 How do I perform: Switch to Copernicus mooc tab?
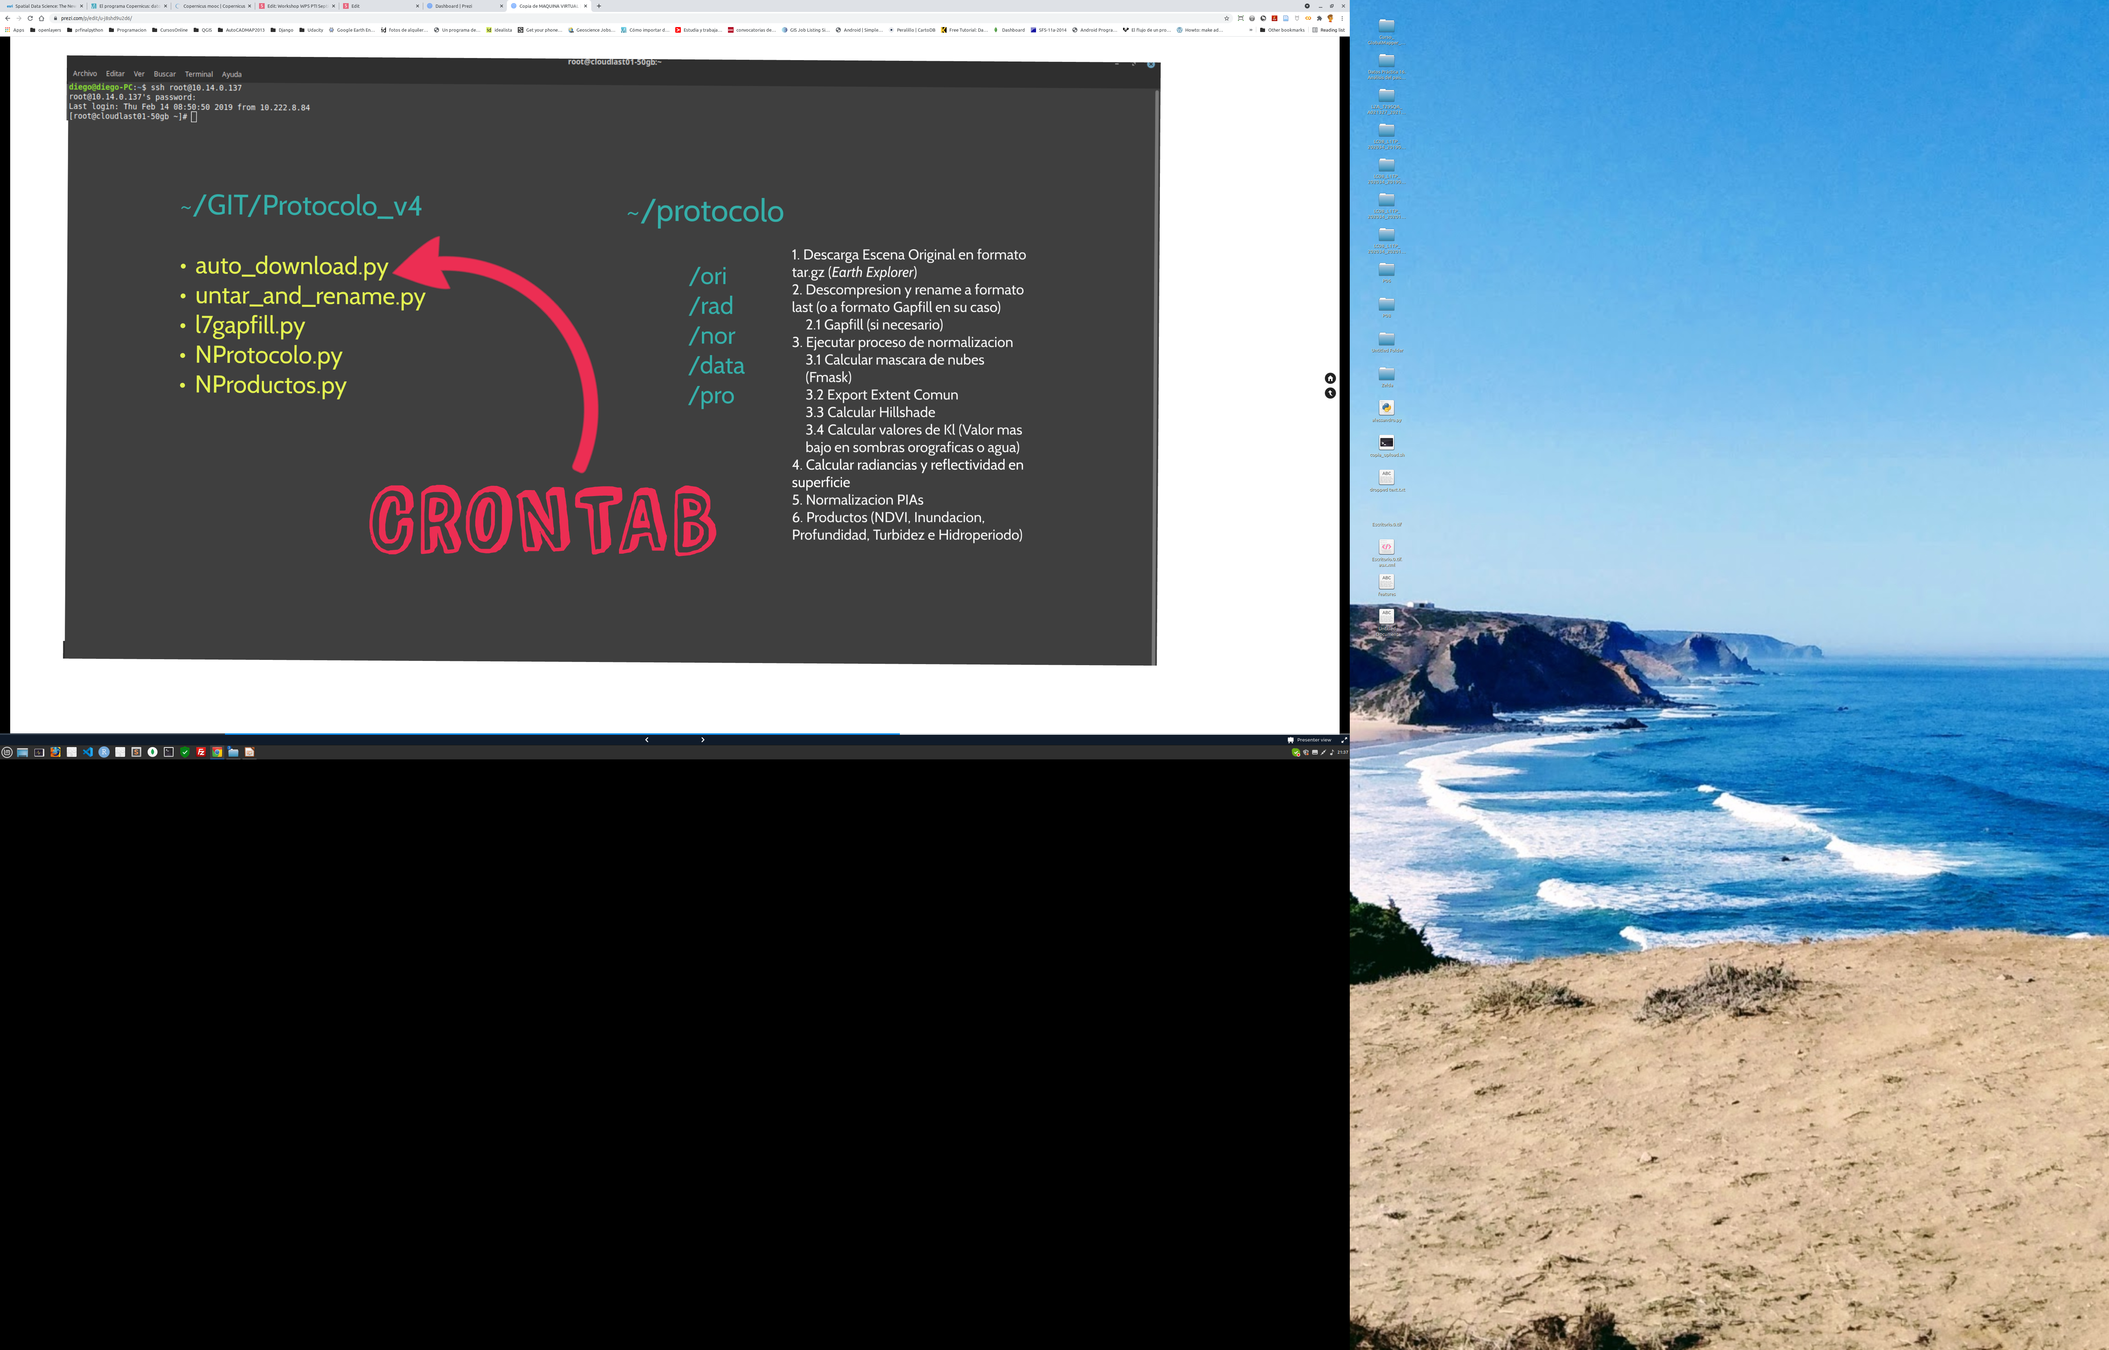pyautogui.click(x=212, y=6)
